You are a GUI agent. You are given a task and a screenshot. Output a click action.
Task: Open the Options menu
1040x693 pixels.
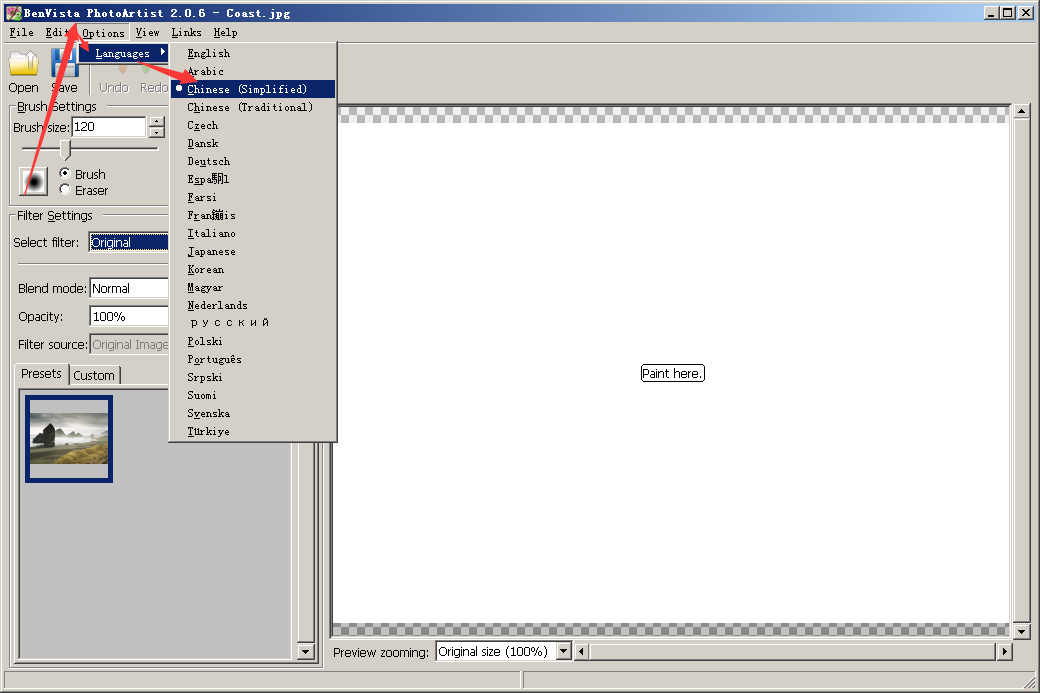click(x=103, y=32)
